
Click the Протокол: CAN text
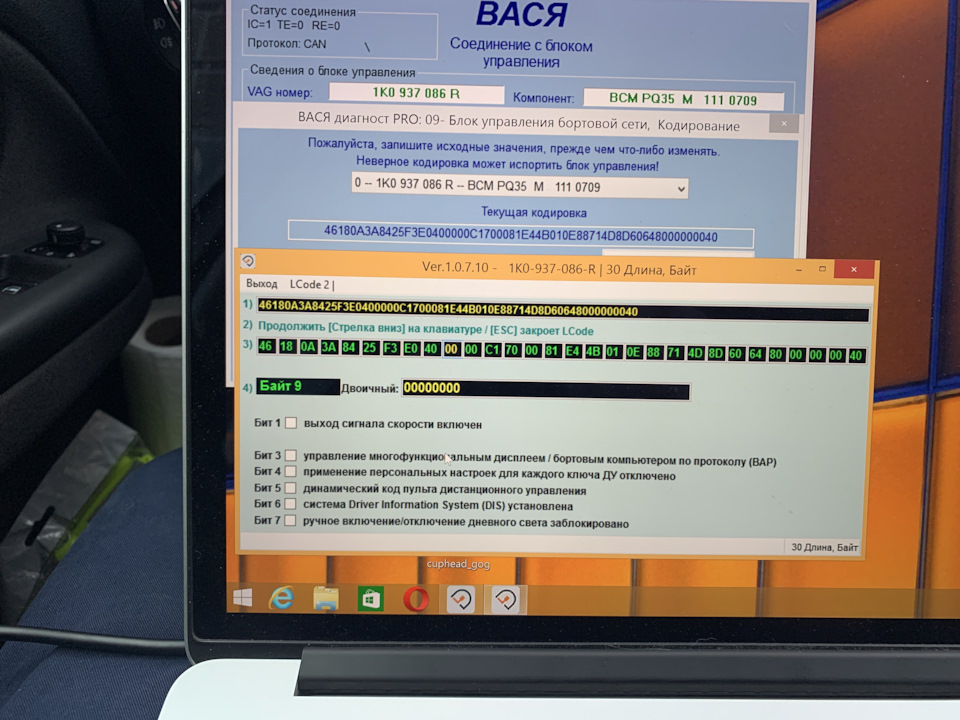pyautogui.click(x=287, y=43)
